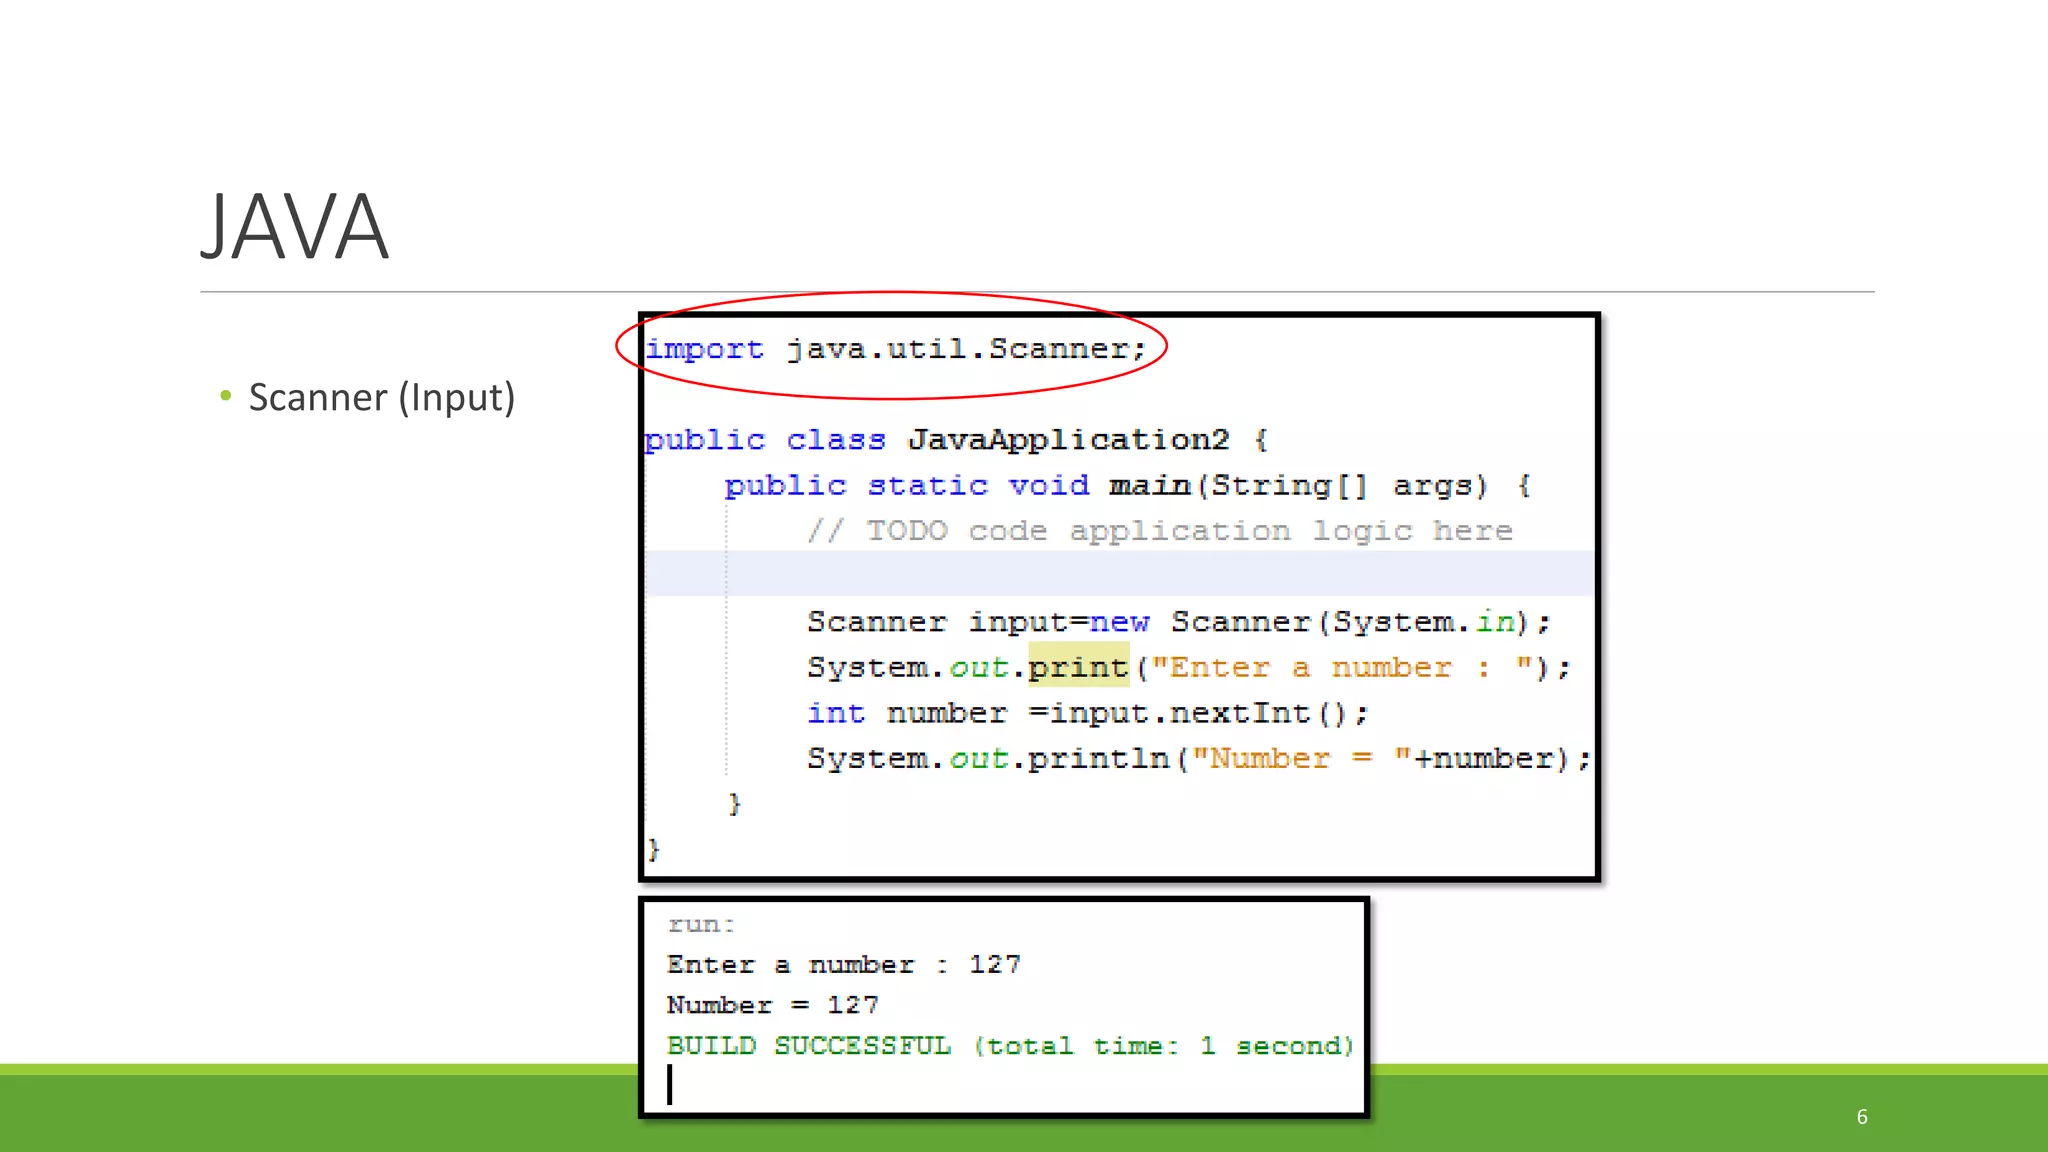Click the 'public static void main' line
Image resolution: width=2048 pixels, height=1152 pixels.
[1127, 486]
